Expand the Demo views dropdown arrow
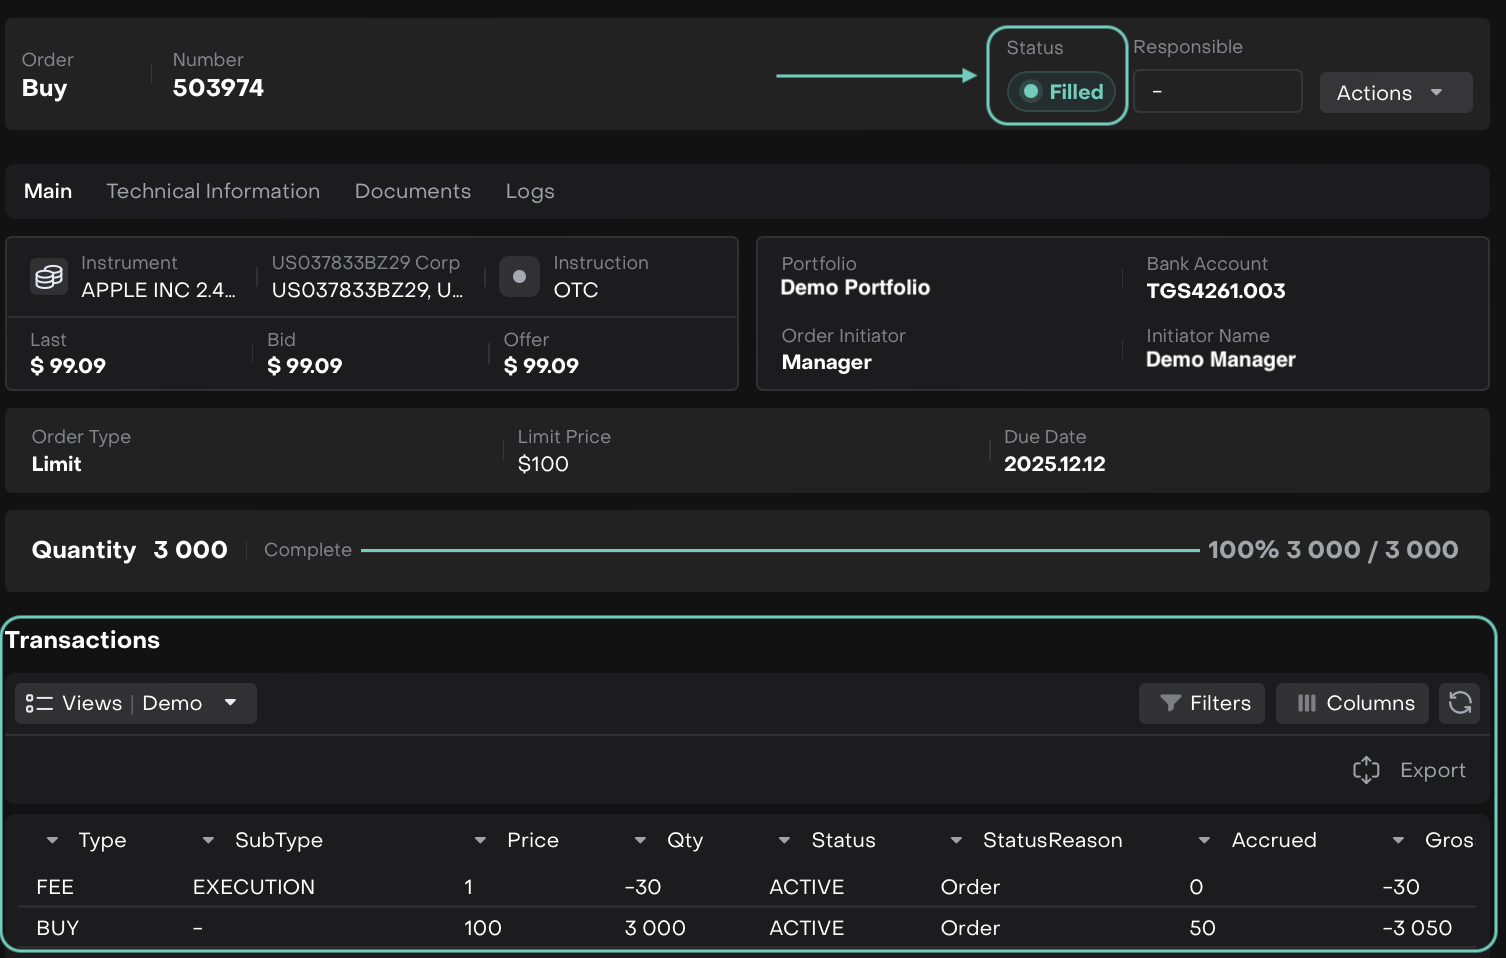 point(231,703)
